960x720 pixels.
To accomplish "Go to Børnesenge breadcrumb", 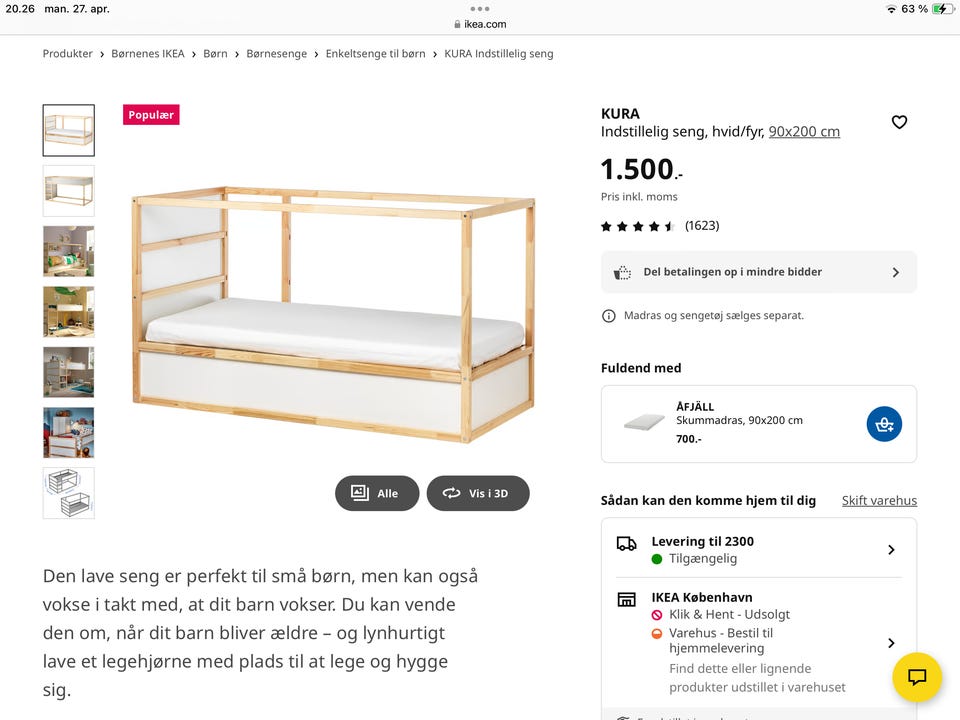I will coord(277,54).
